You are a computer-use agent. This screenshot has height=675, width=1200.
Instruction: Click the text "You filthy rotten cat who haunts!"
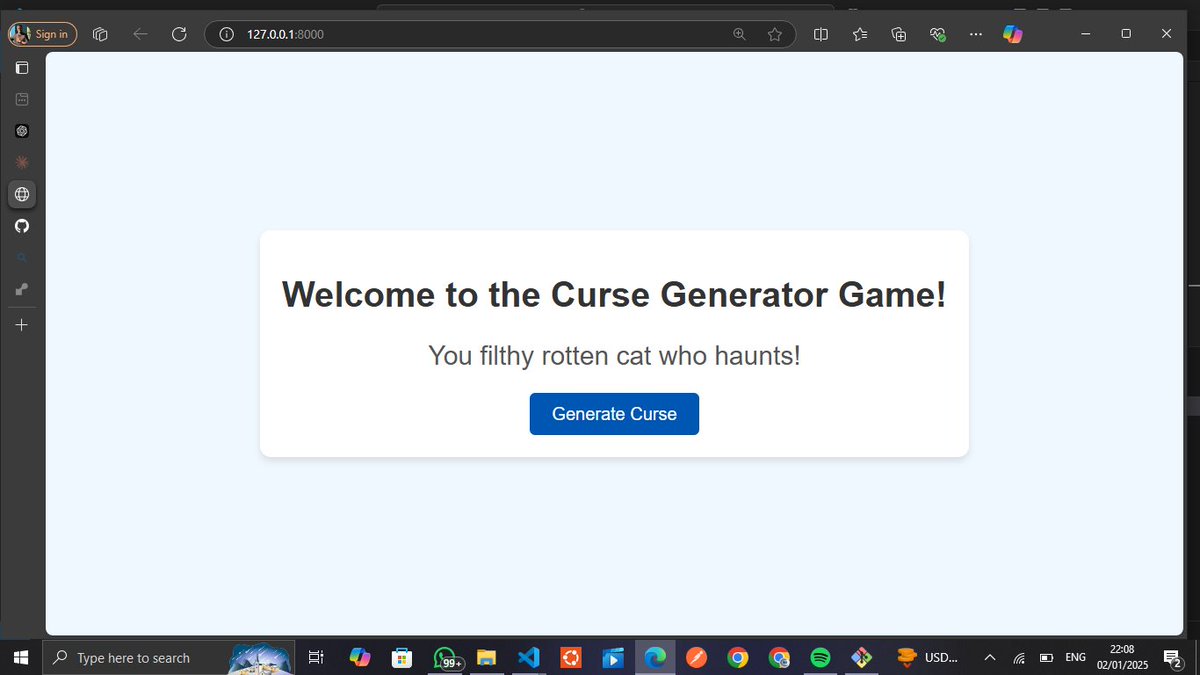pos(614,355)
